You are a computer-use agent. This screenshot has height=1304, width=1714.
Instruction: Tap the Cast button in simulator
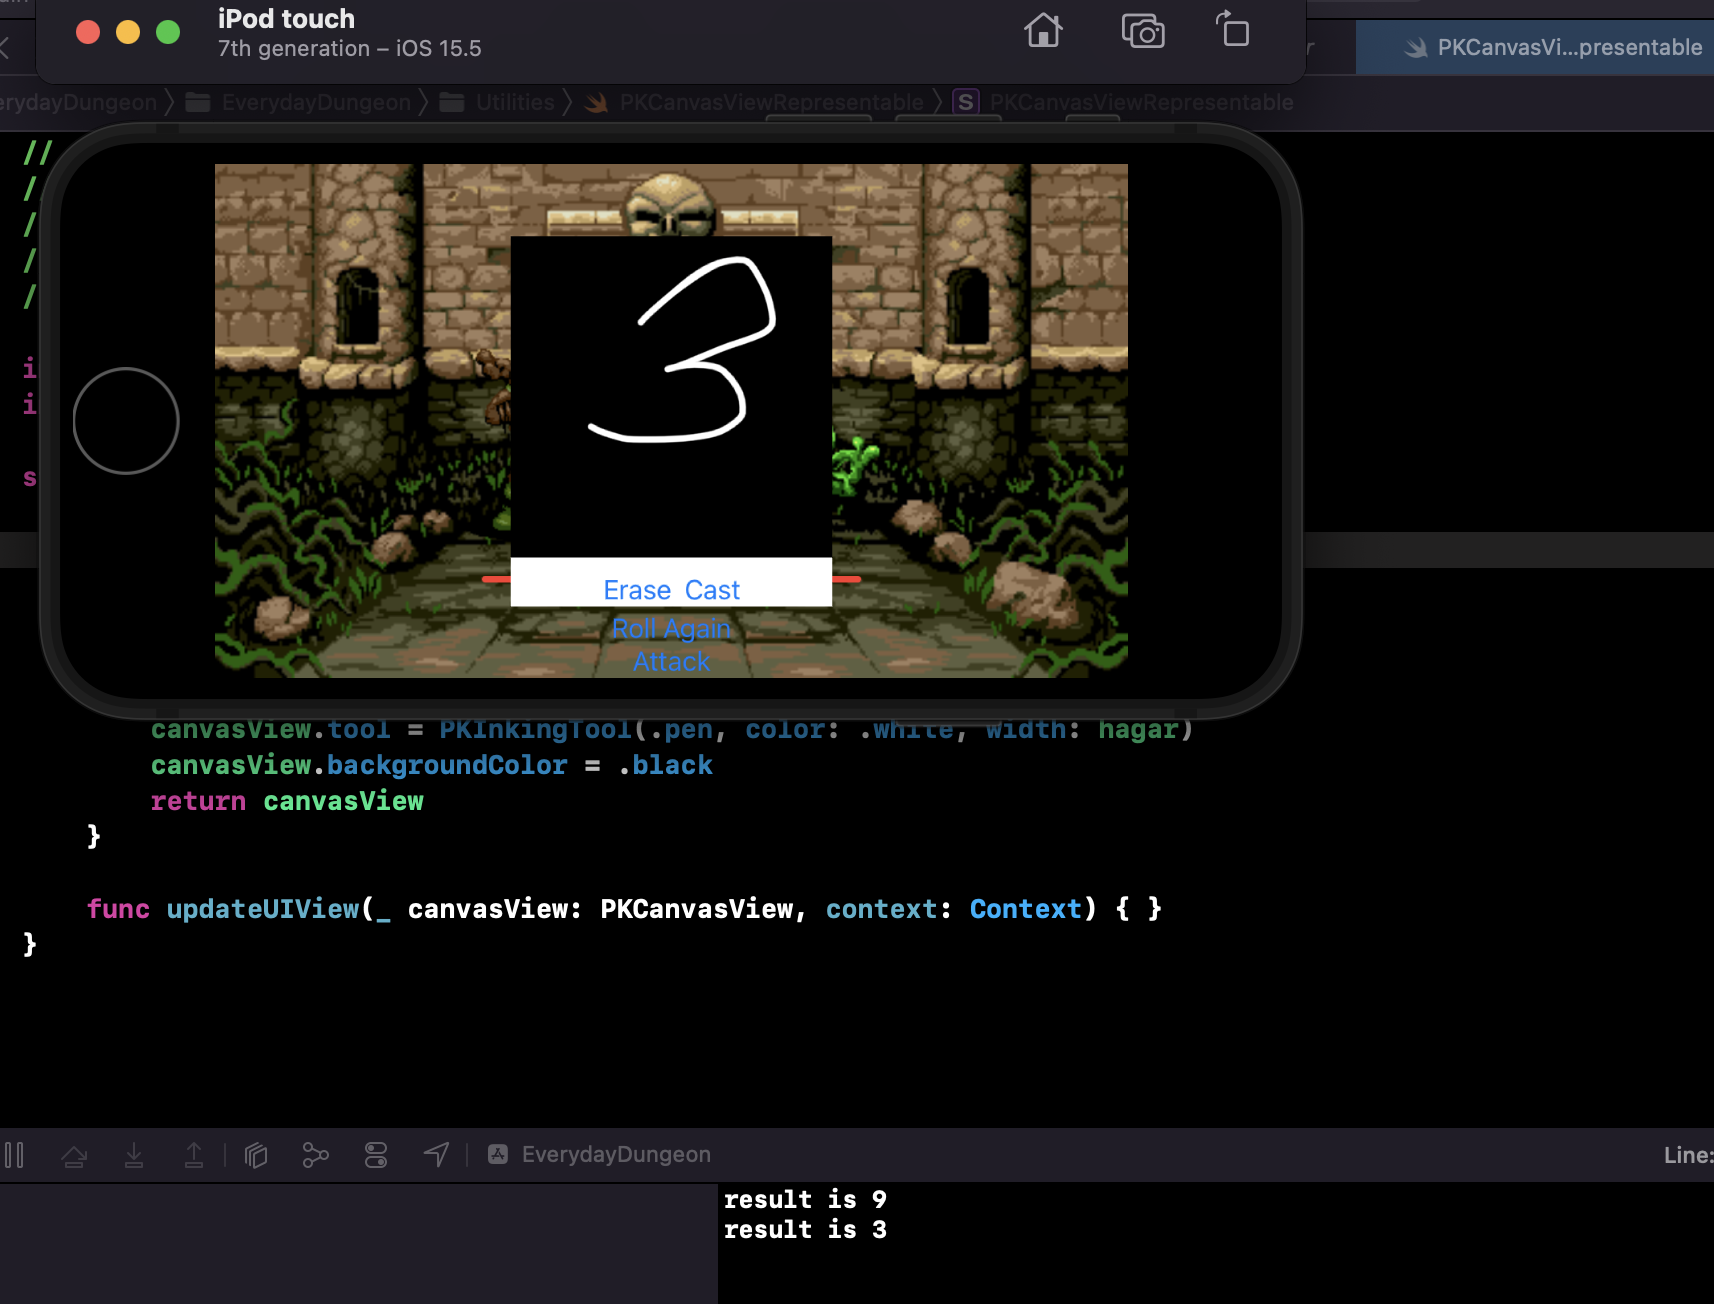(x=712, y=590)
